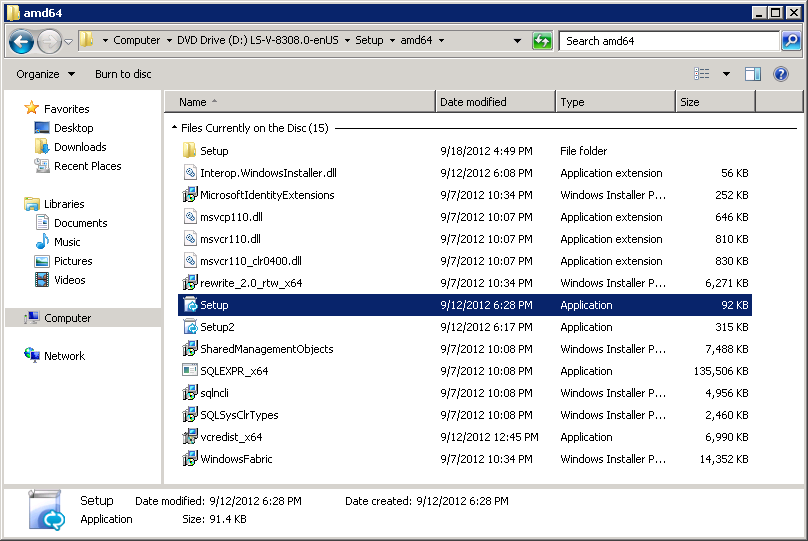Select the WindowsFabric installer package
Viewport: 808px width, 541px height.
[235, 459]
